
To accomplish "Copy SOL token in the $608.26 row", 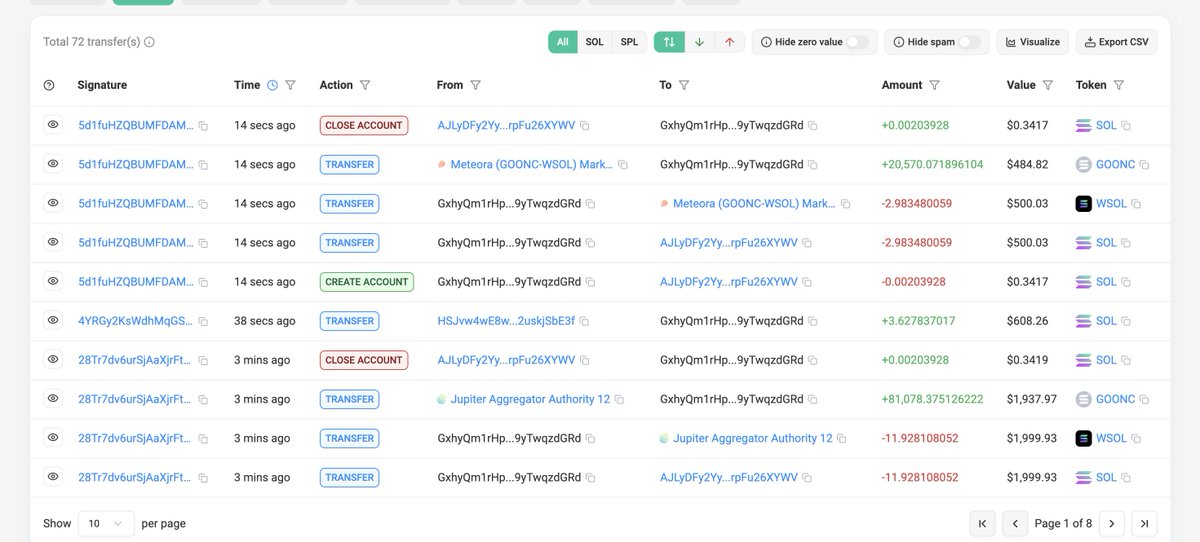I will click(x=1126, y=321).
